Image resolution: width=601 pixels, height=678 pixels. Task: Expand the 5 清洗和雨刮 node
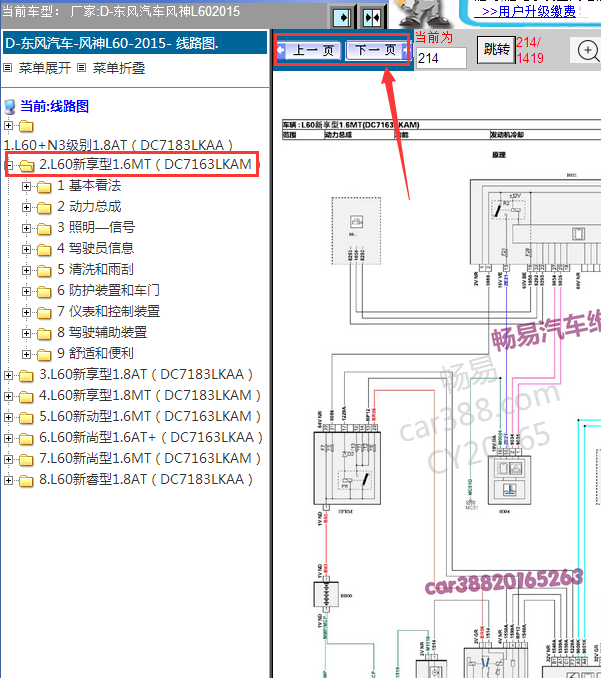[x=26, y=270]
